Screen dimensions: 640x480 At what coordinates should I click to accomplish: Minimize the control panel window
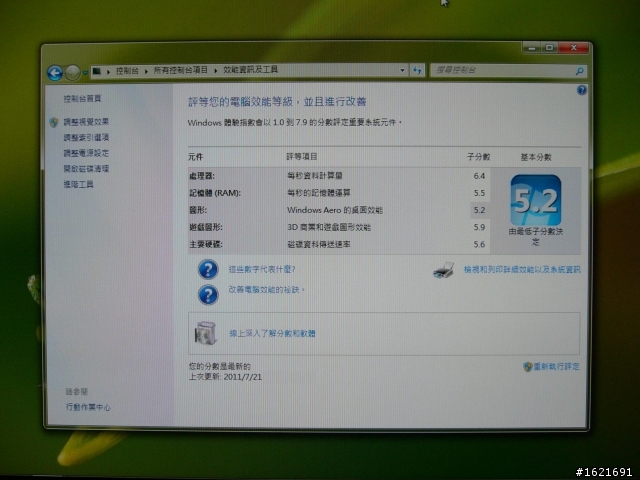[x=531, y=48]
